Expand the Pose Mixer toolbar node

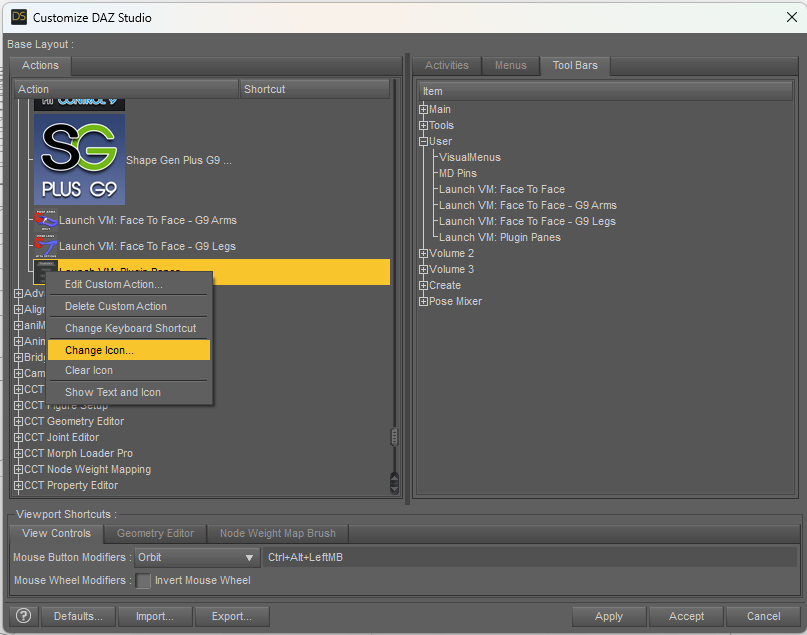[423, 301]
